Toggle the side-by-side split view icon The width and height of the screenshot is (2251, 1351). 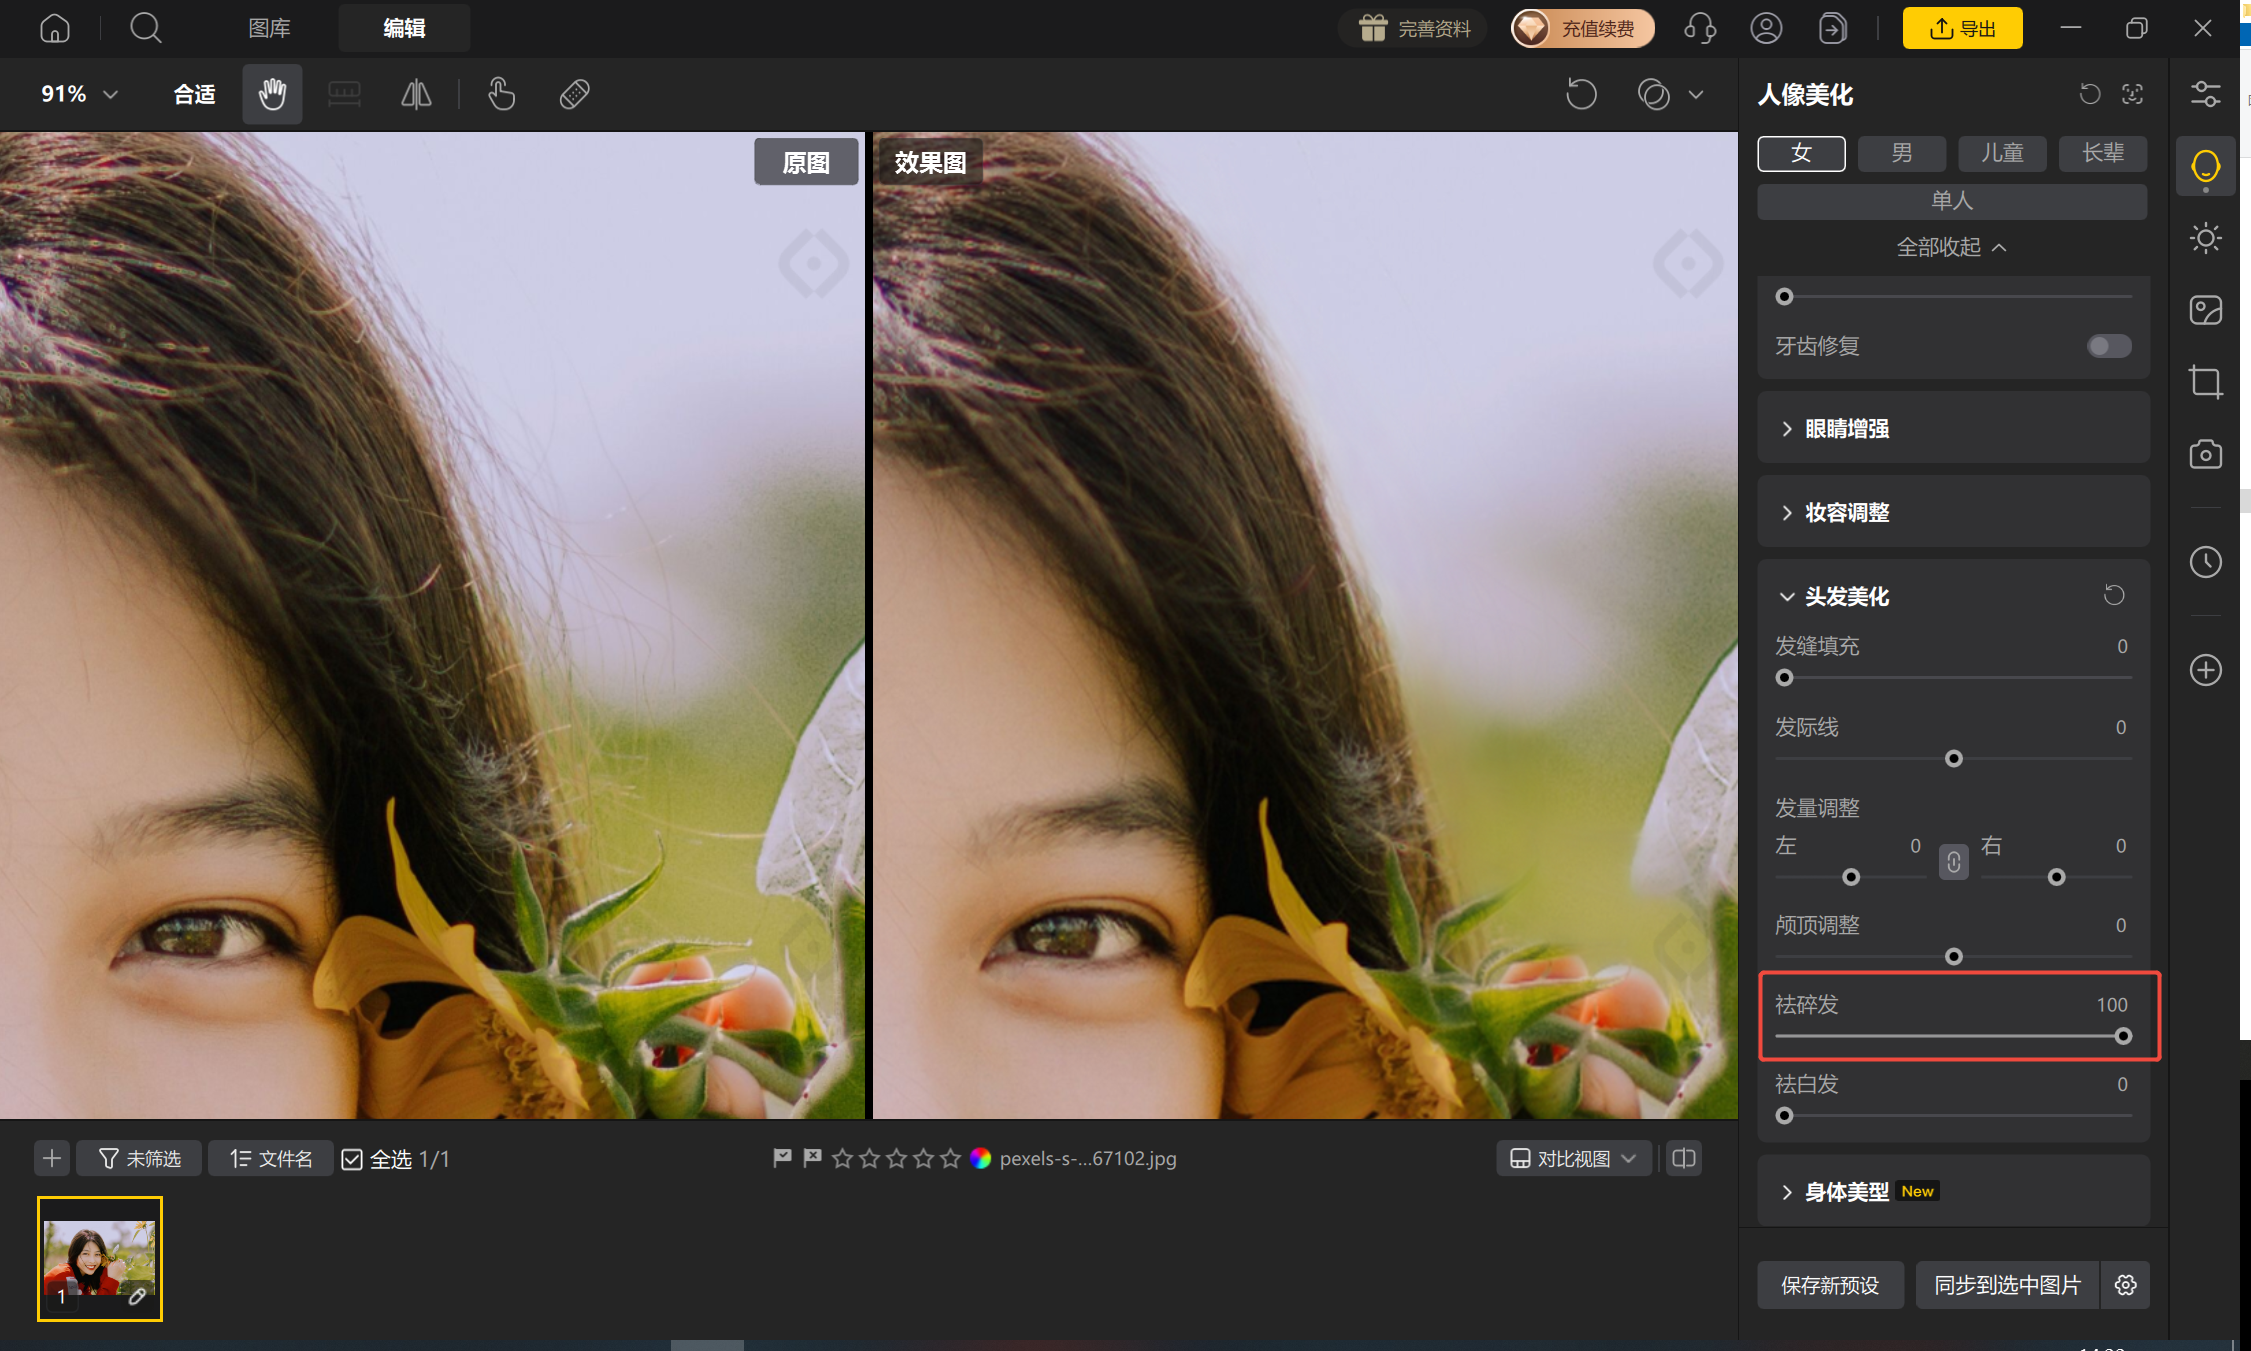tap(1684, 1158)
